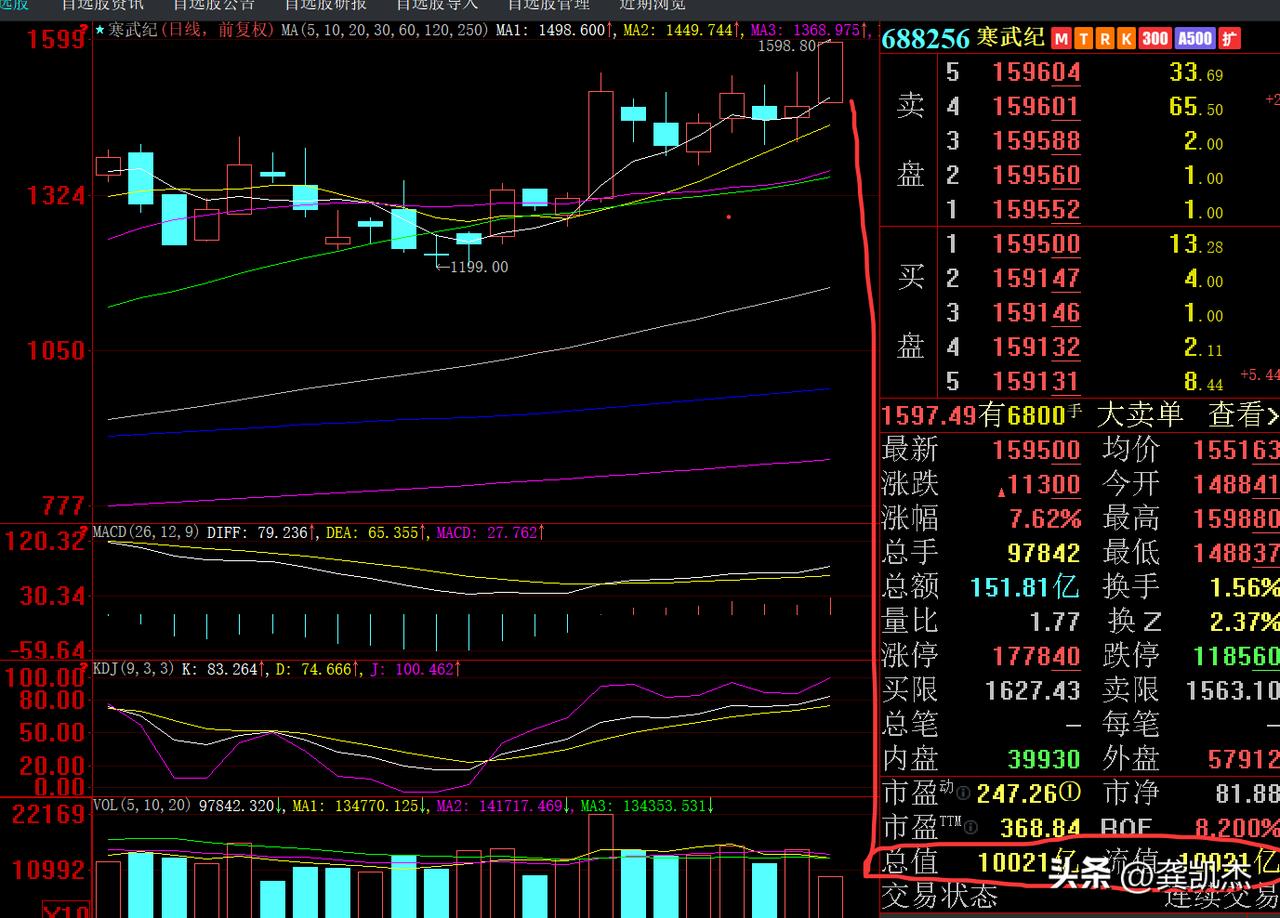Screen dimensions: 1280x918
Task: Click the red 扩 badge
Action: 1230,39
